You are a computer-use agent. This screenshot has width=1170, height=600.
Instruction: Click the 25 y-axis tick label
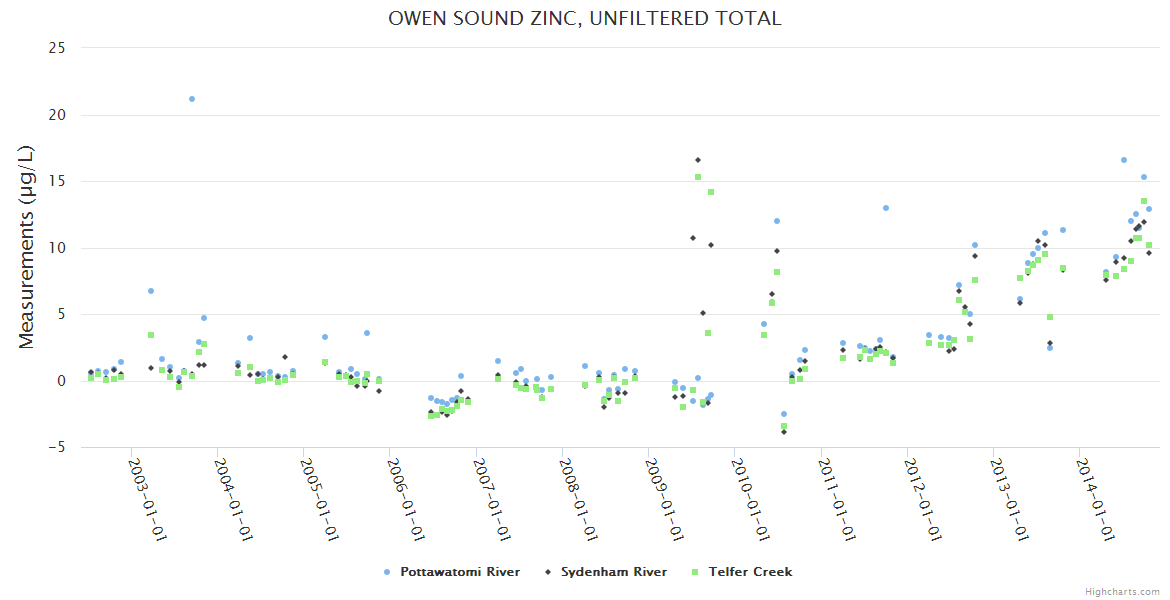57,48
